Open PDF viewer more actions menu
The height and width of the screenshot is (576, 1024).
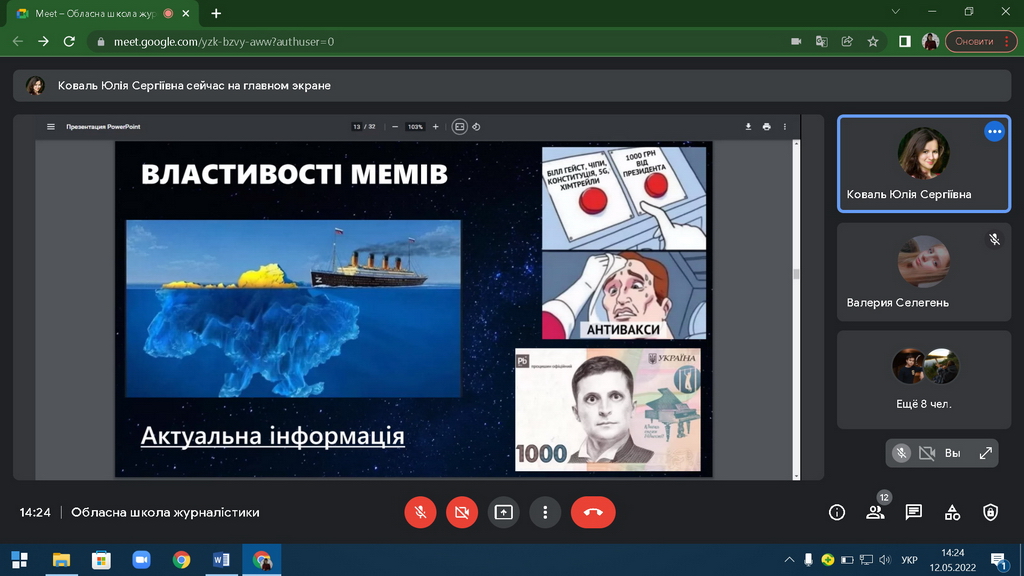[785, 127]
